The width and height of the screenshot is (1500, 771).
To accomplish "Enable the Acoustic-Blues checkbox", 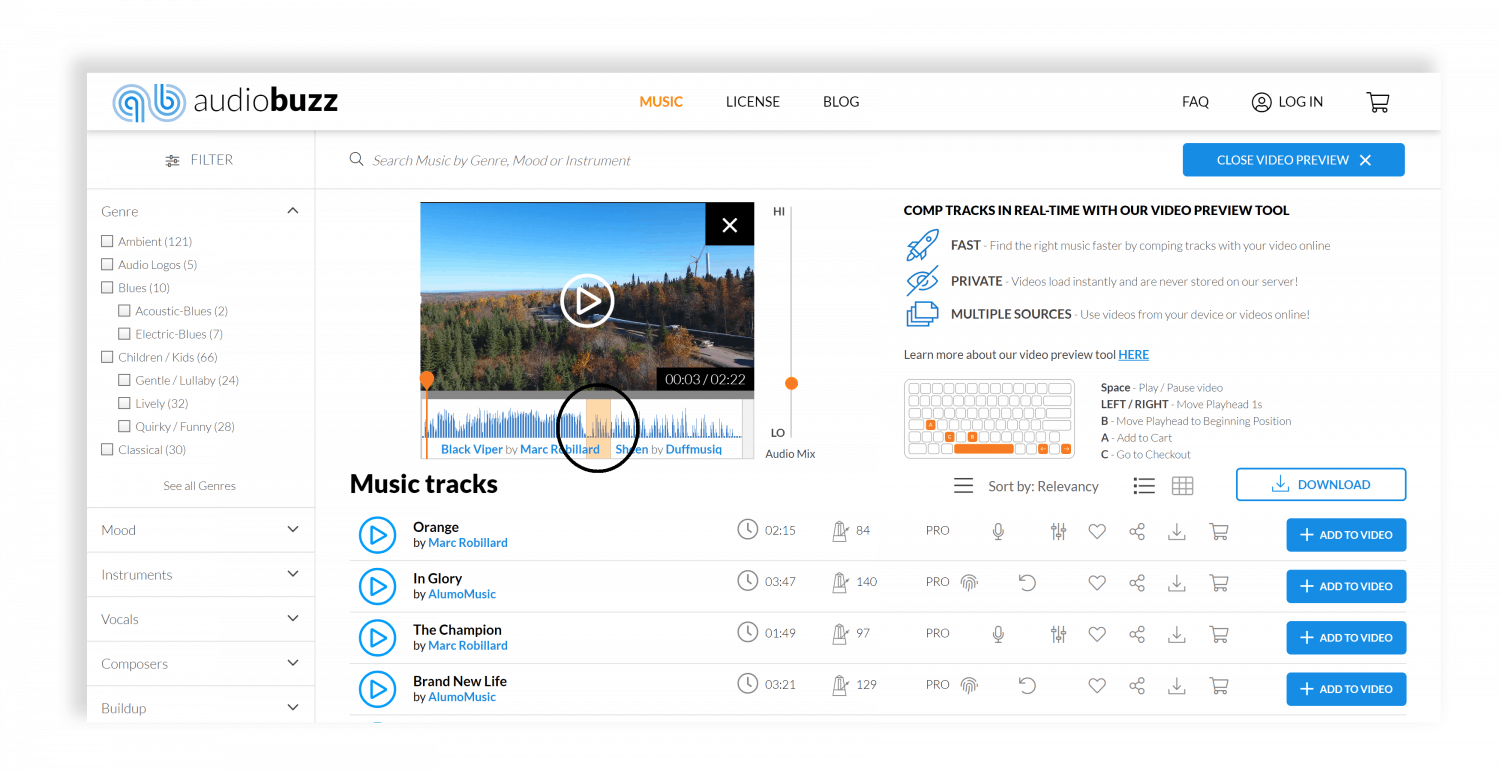I will point(124,310).
